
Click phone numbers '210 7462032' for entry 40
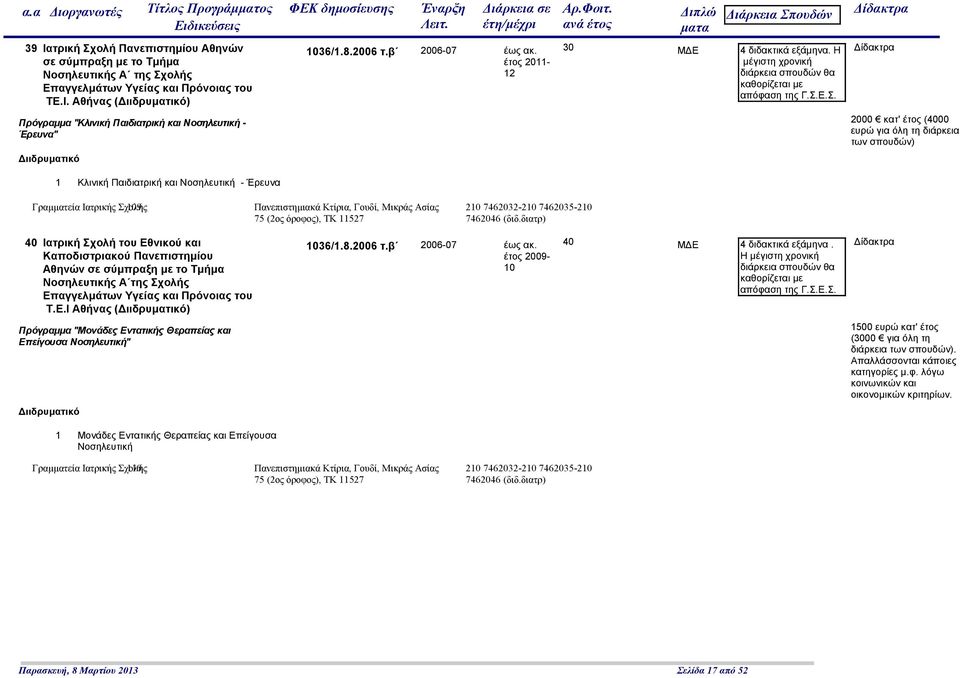tap(529, 474)
